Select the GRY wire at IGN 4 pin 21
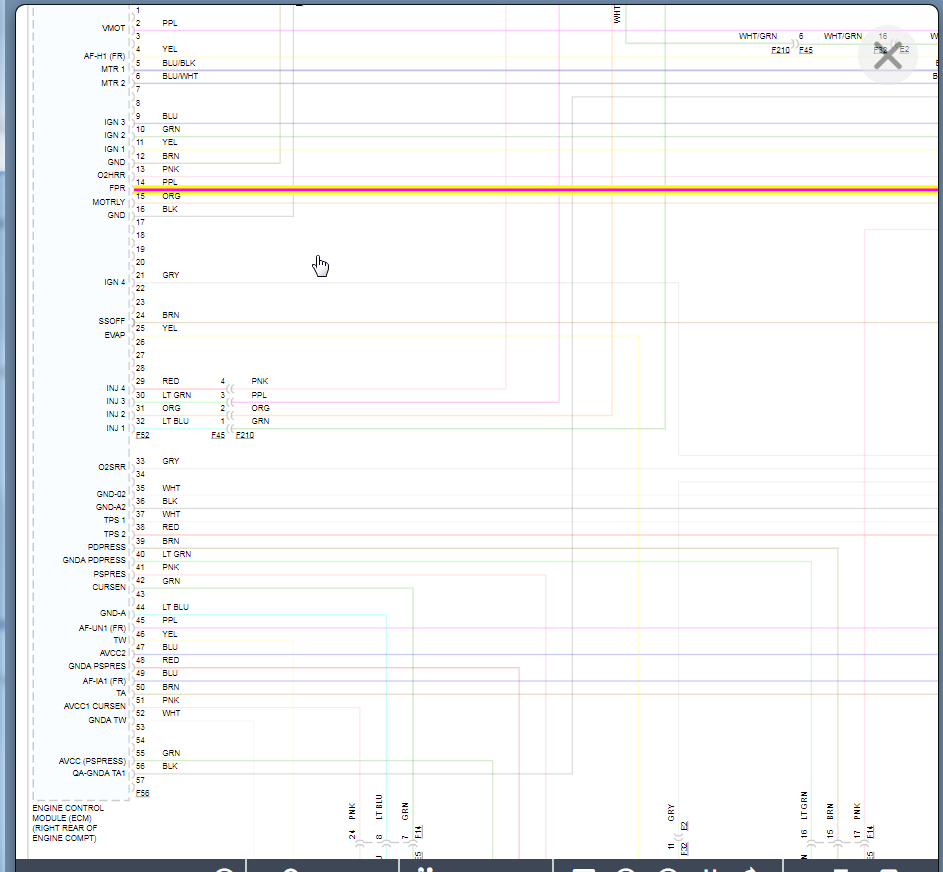Image resolution: width=943 pixels, height=872 pixels. [x=400, y=282]
